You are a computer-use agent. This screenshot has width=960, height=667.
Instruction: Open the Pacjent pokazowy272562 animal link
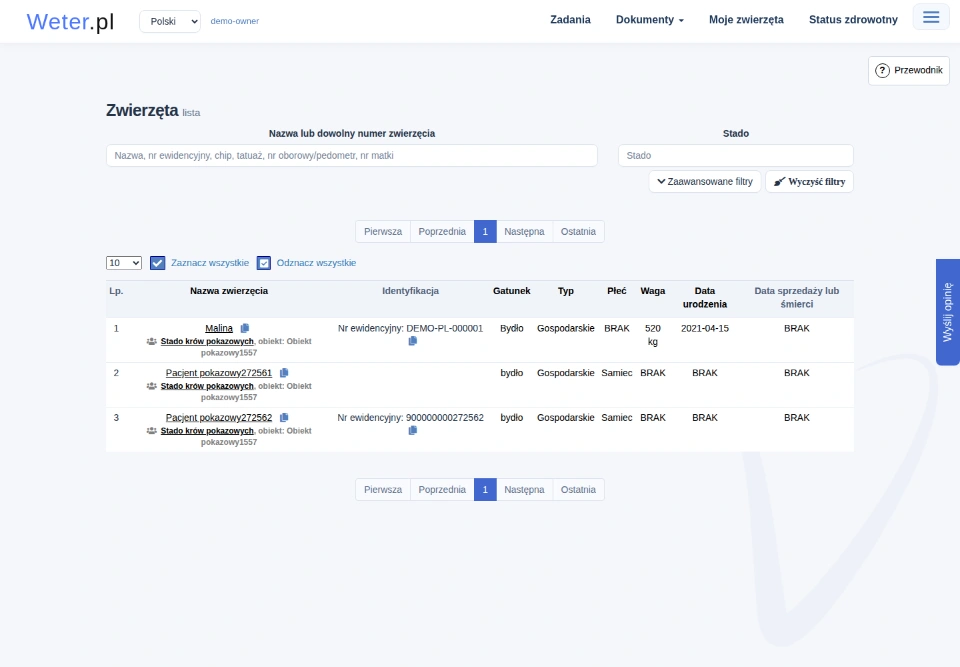(x=219, y=418)
